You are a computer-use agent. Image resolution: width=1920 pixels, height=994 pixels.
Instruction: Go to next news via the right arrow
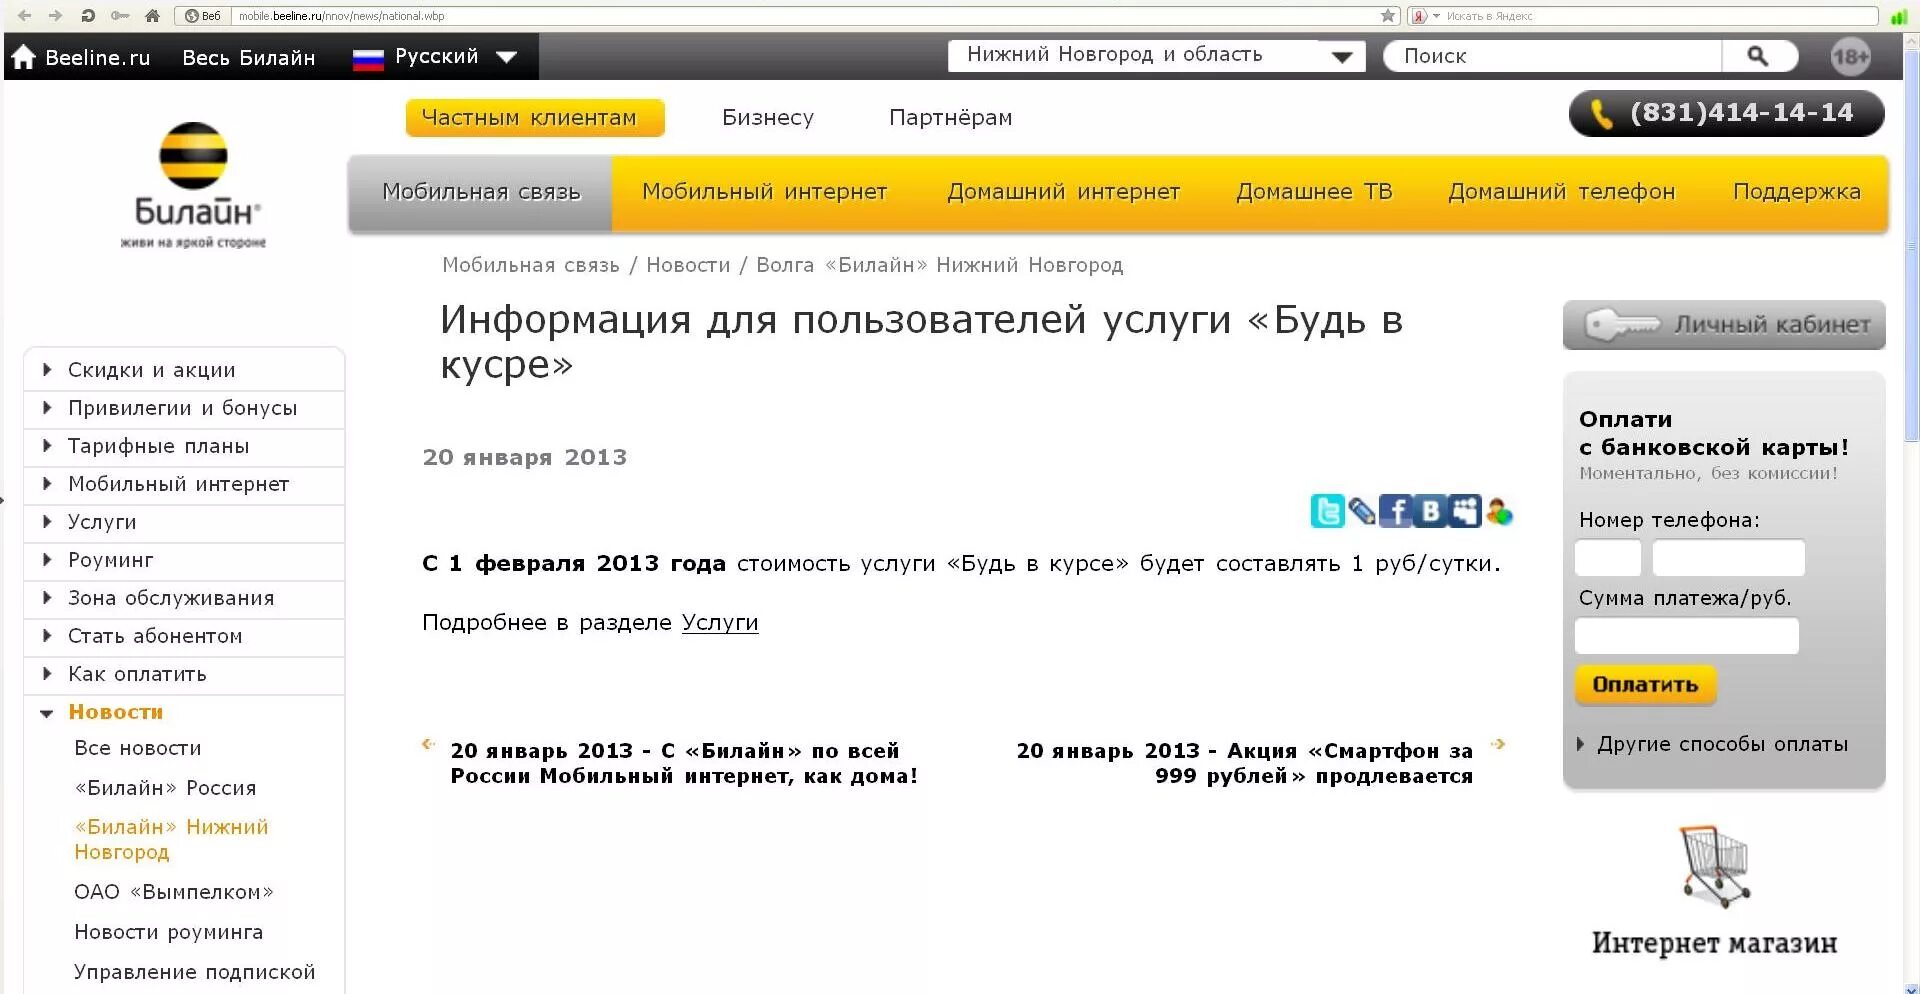pos(1498,744)
